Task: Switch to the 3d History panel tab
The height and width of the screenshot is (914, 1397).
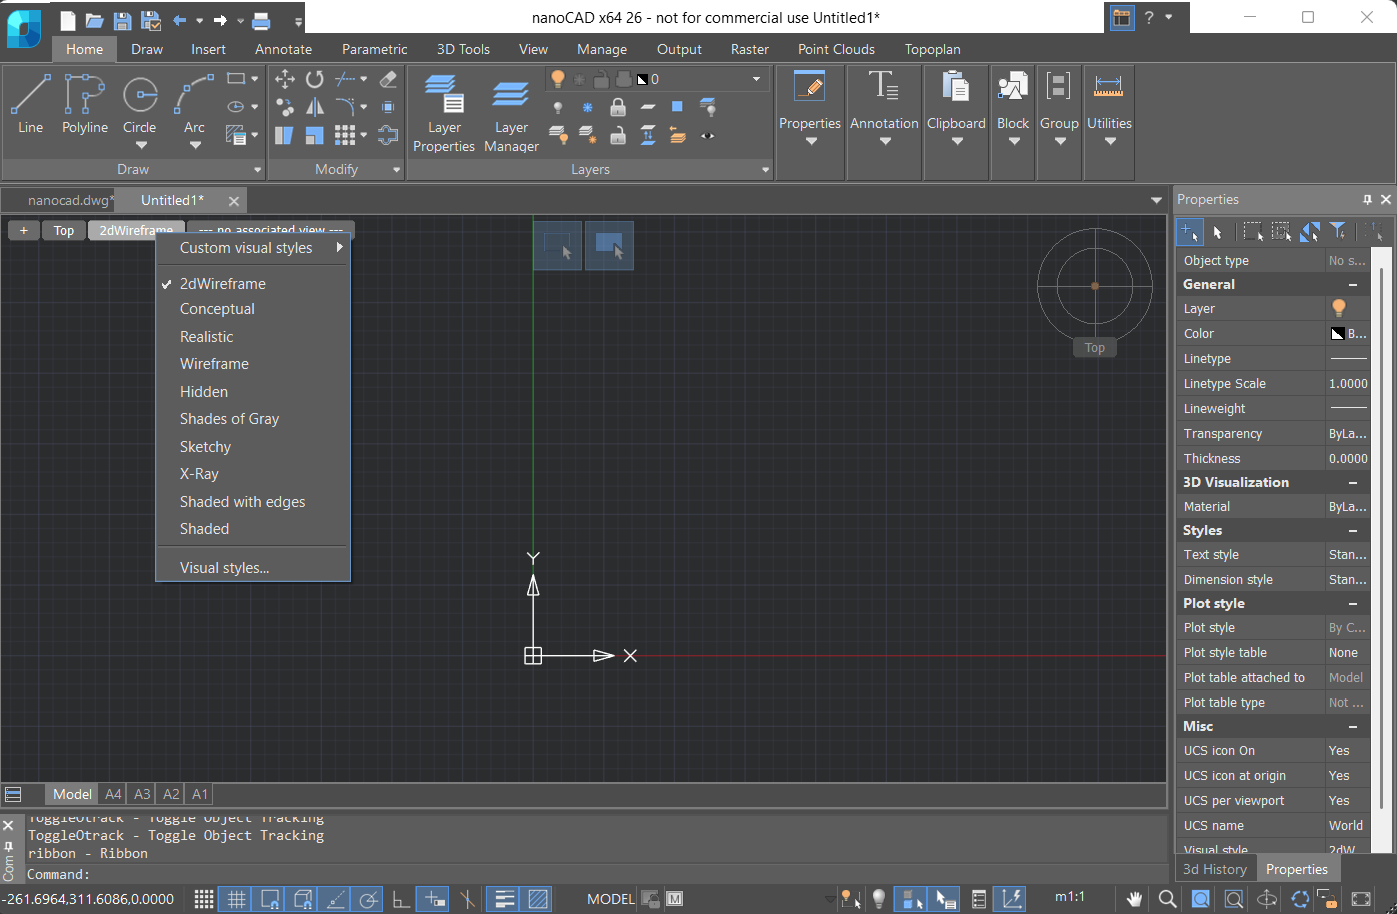Action: (x=1215, y=869)
